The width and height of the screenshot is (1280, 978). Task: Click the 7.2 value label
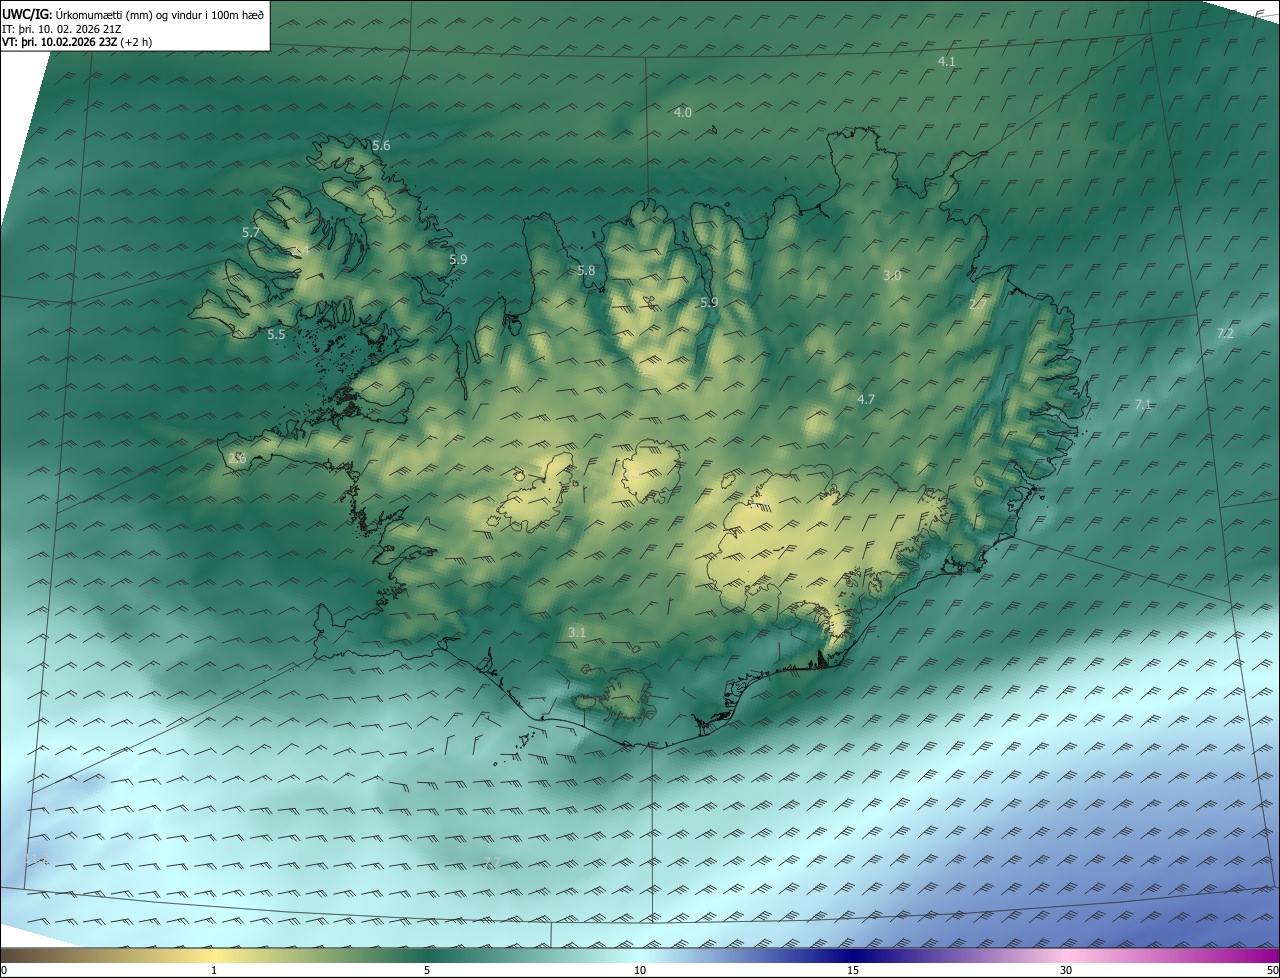pos(1225,334)
